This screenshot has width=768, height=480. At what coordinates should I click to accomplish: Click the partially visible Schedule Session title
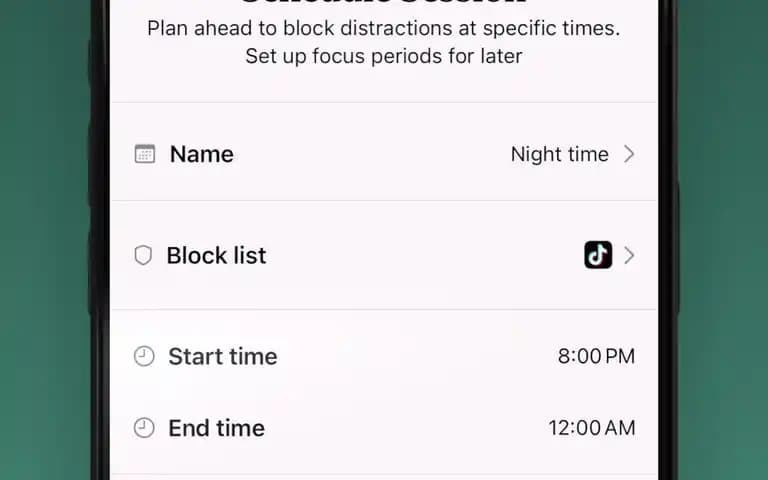click(384, 2)
